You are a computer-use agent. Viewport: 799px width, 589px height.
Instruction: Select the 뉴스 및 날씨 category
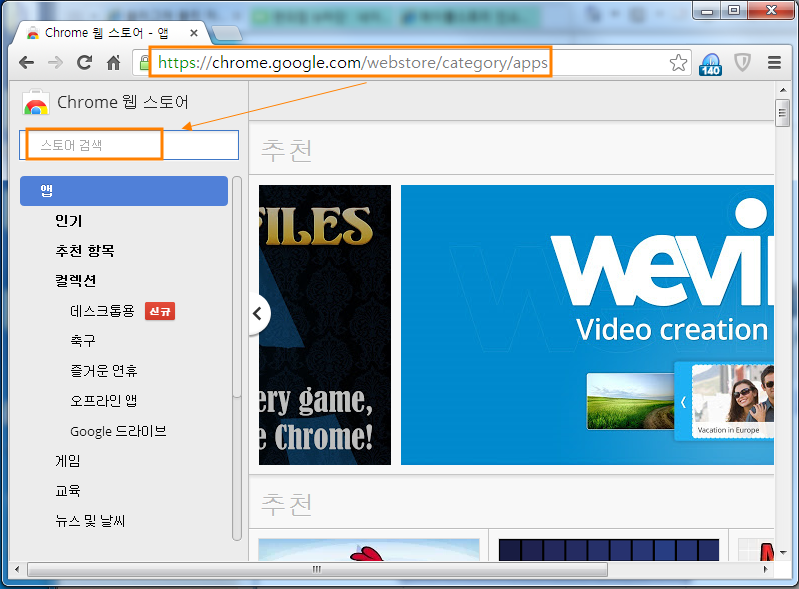click(x=90, y=521)
